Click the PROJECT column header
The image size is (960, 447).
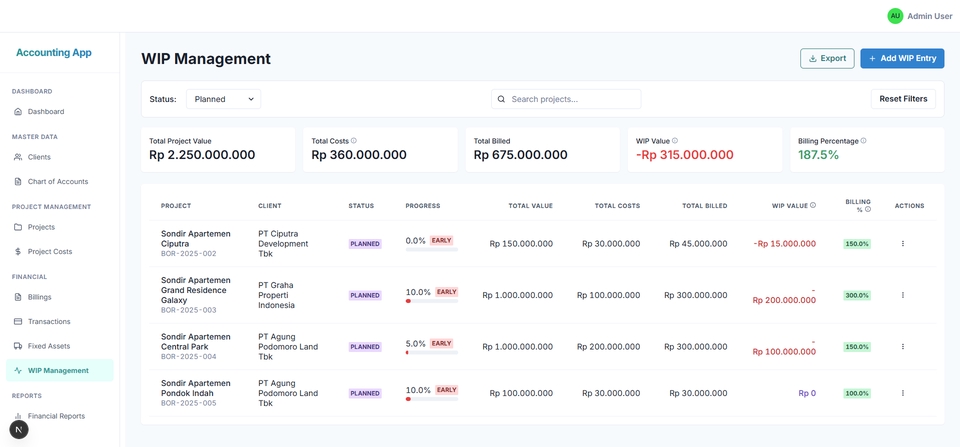(x=176, y=206)
